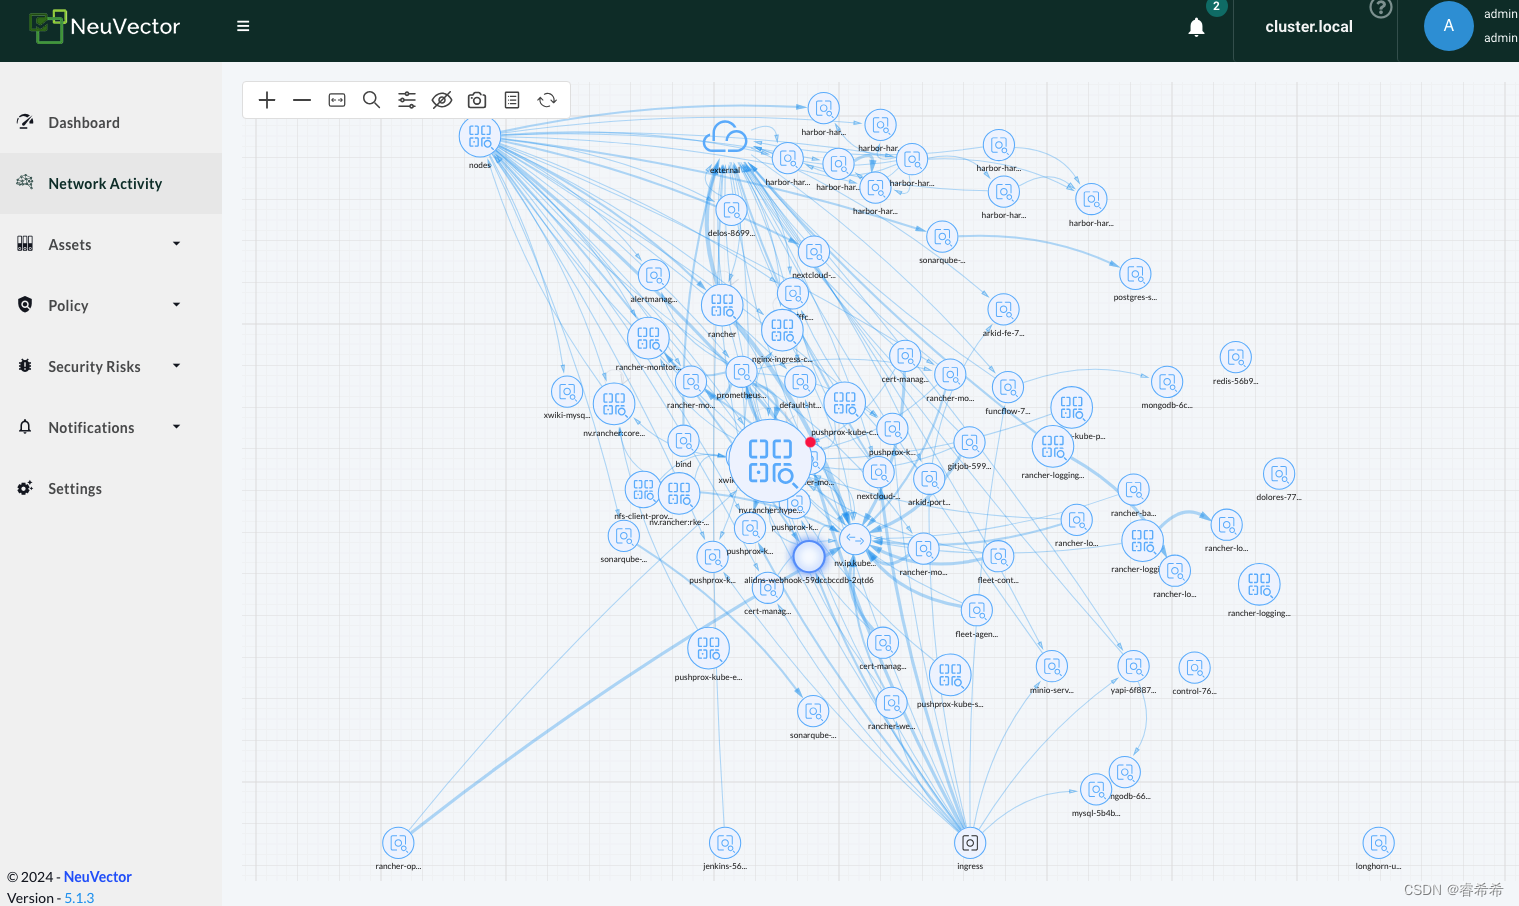Screen dimensions: 1519x906
Task: Select the yapi-6f887... node
Action: tap(1133, 666)
